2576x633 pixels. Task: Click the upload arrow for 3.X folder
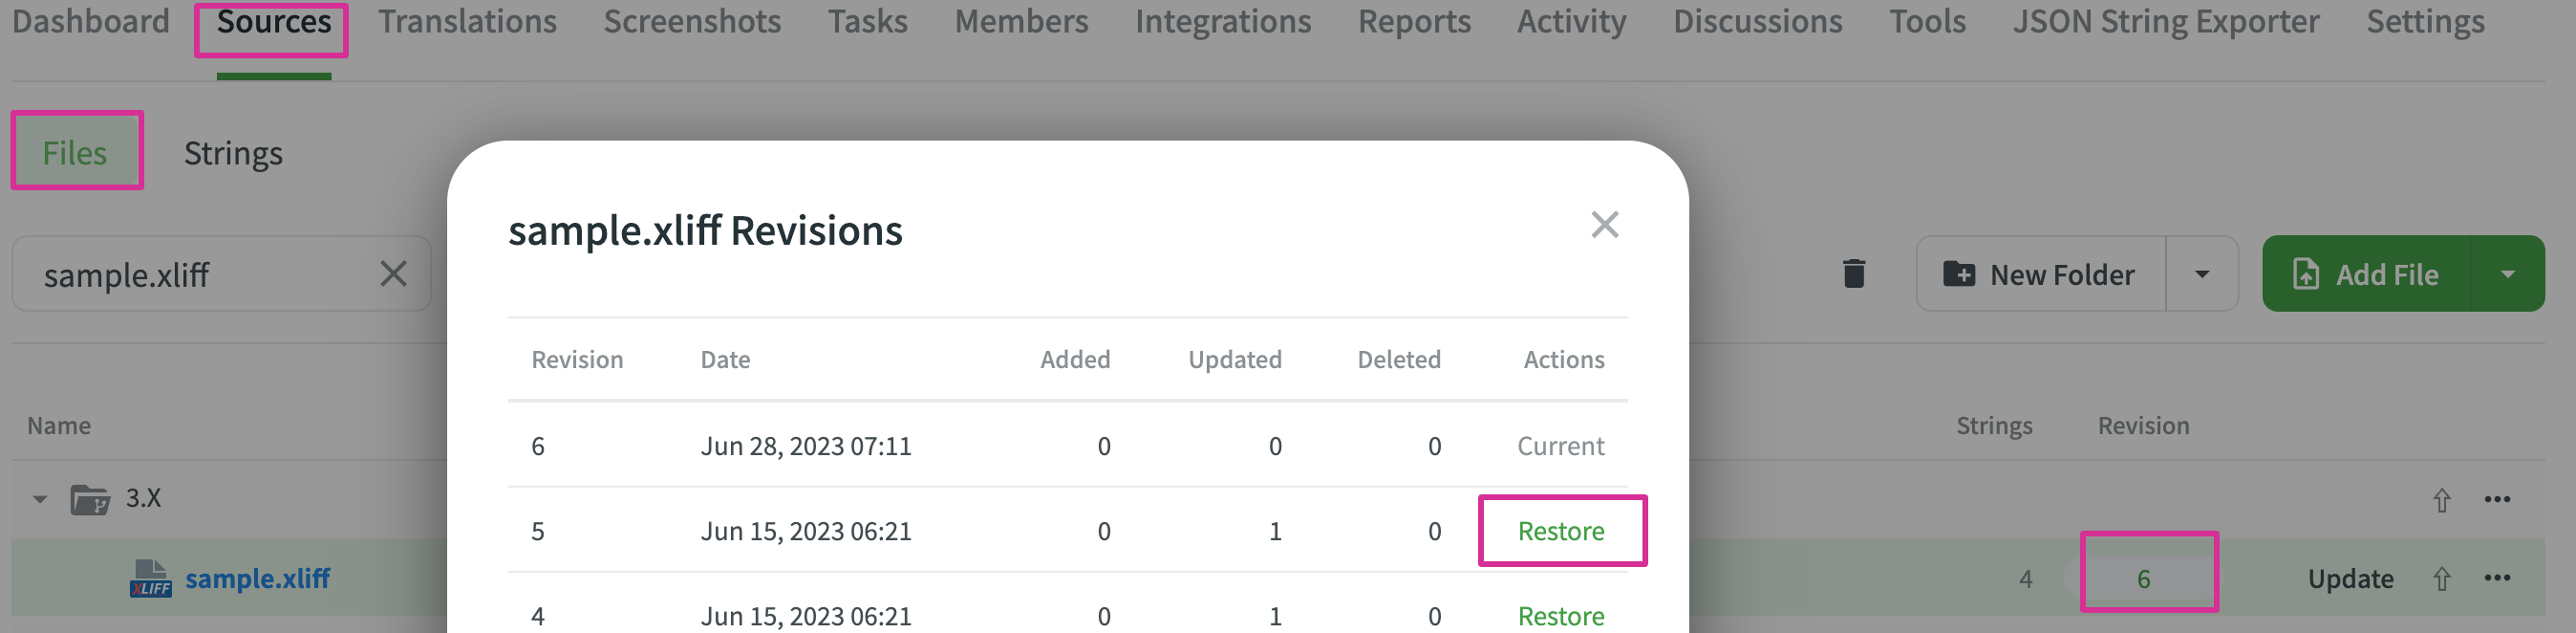2441,499
